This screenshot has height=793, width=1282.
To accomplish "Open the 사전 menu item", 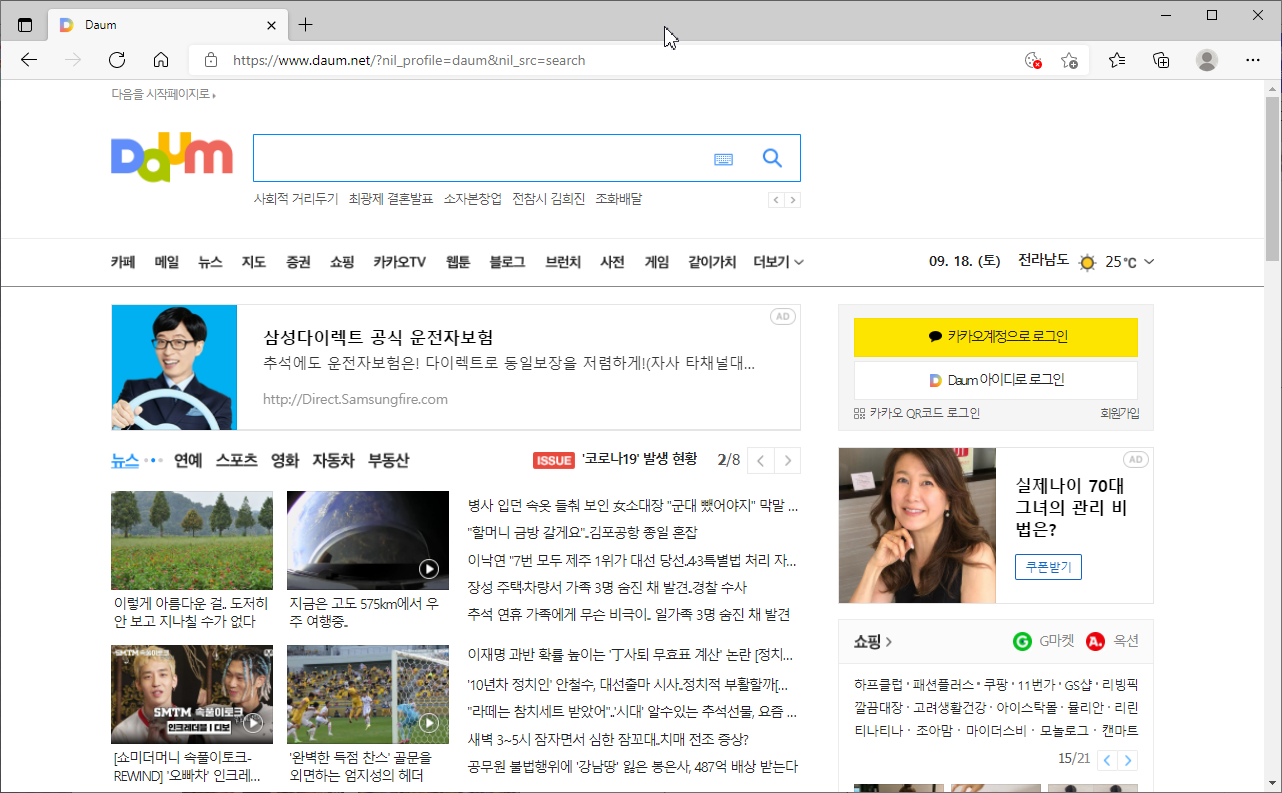I will tap(612, 262).
